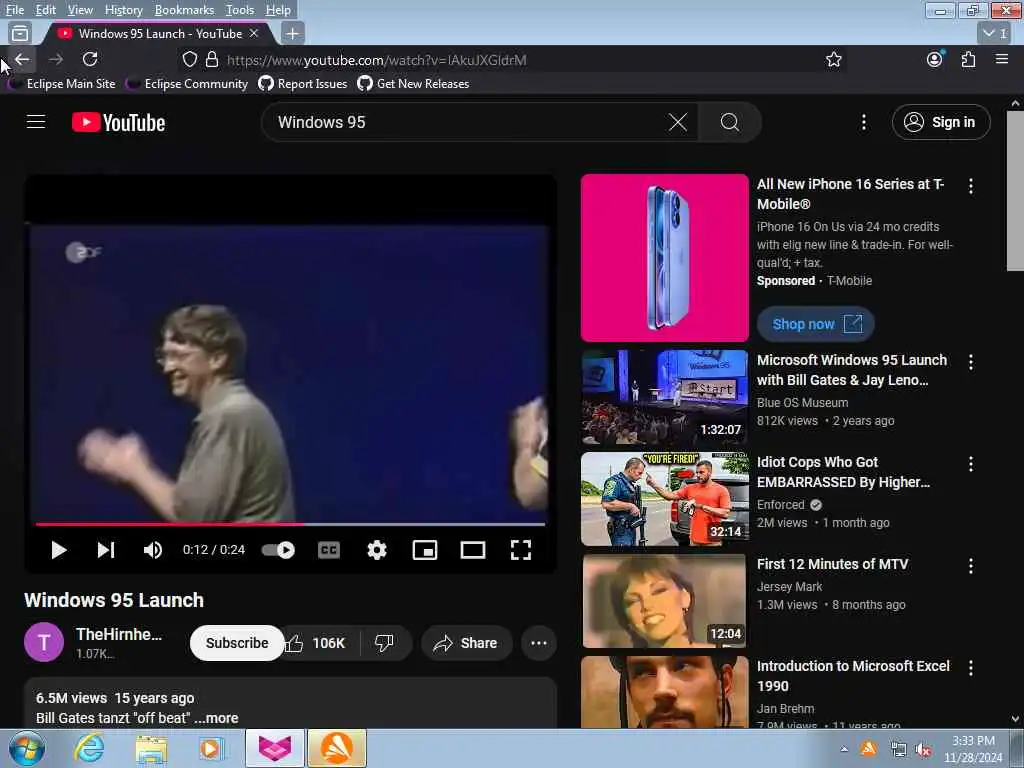The image size is (1024, 768).
Task: Subscribe to TheHirnhe channel
Action: [x=237, y=643]
